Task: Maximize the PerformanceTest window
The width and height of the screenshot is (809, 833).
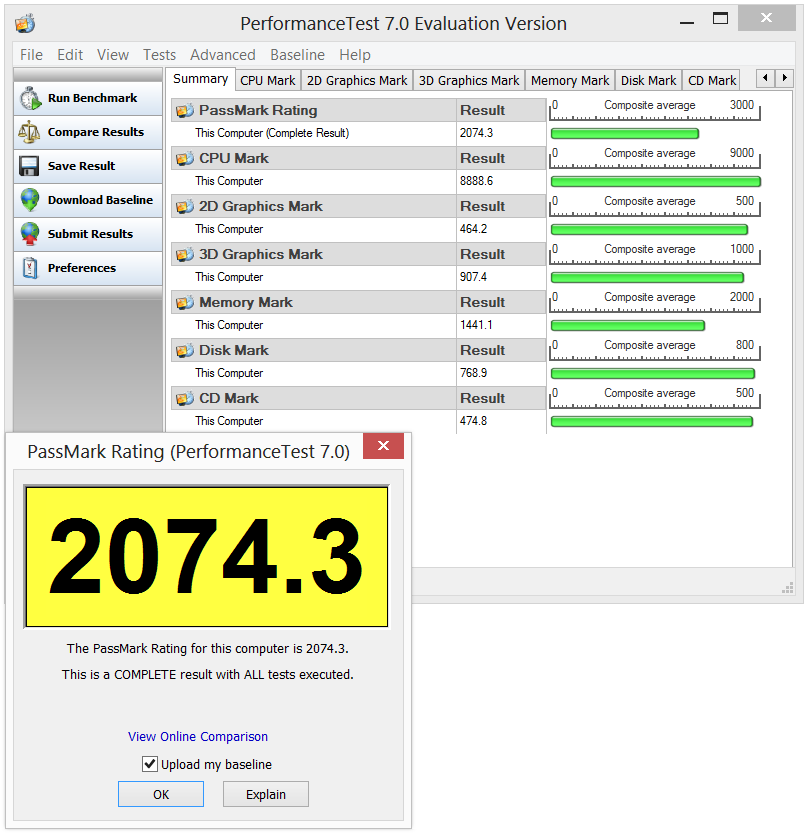Action: [720, 19]
